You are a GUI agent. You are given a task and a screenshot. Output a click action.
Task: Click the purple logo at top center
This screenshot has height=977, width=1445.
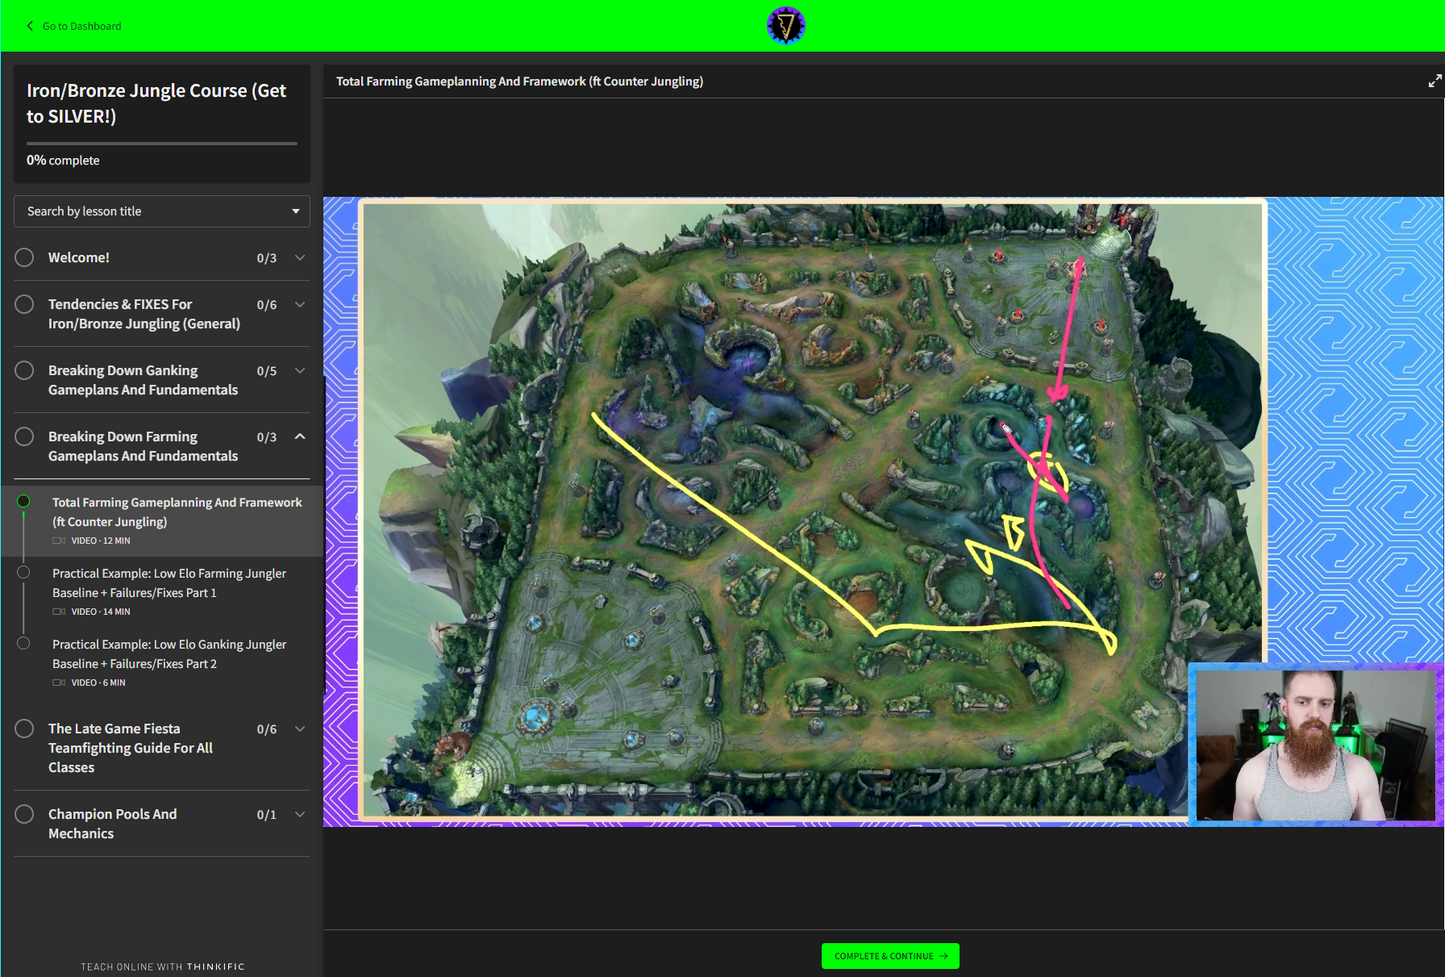click(x=785, y=26)
